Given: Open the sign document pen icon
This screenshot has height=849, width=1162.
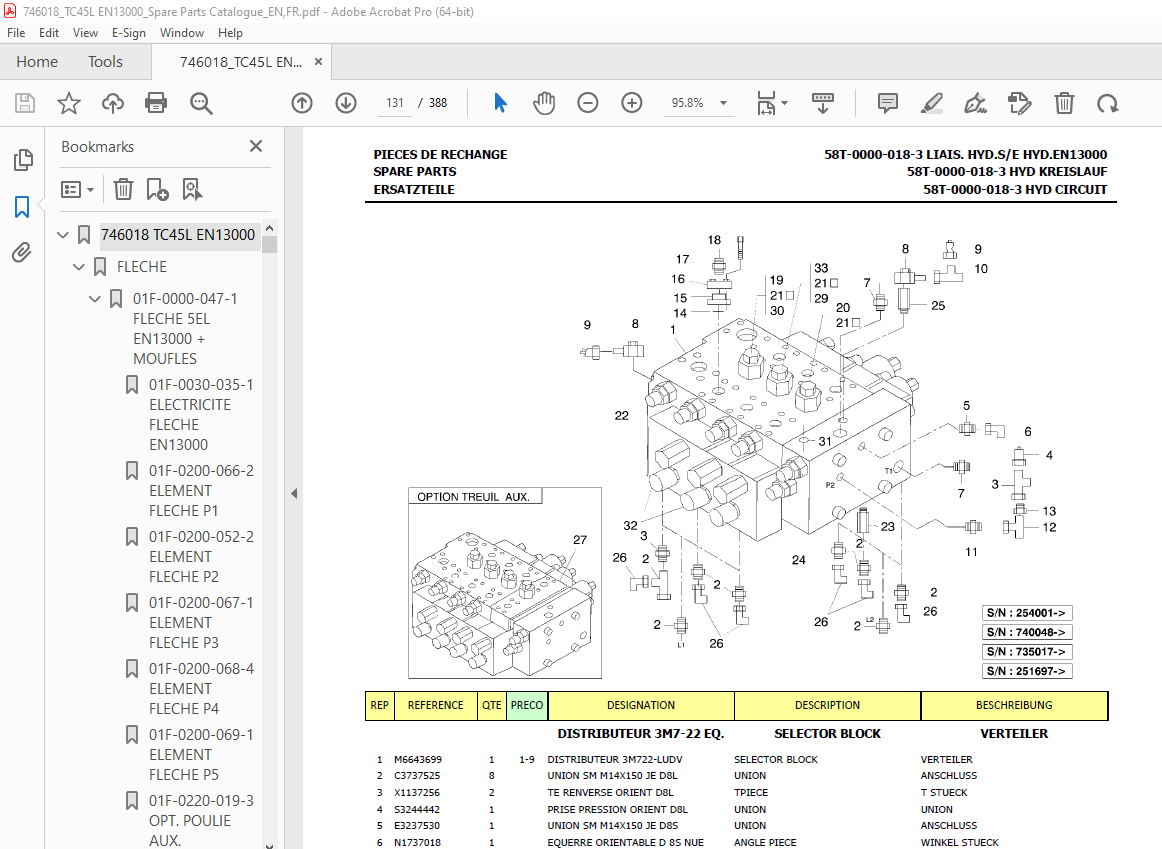Looking at the screenshot, I should (975, 103).
